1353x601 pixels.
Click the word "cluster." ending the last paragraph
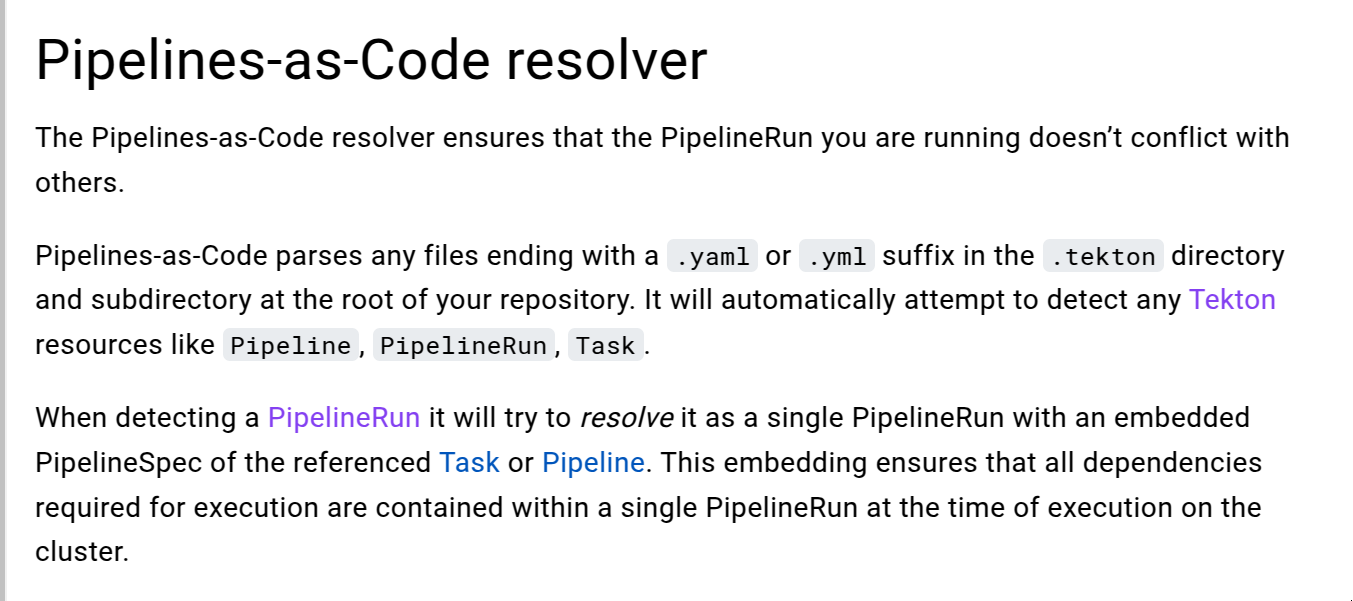pyautogui.click(x=82, y=552)
